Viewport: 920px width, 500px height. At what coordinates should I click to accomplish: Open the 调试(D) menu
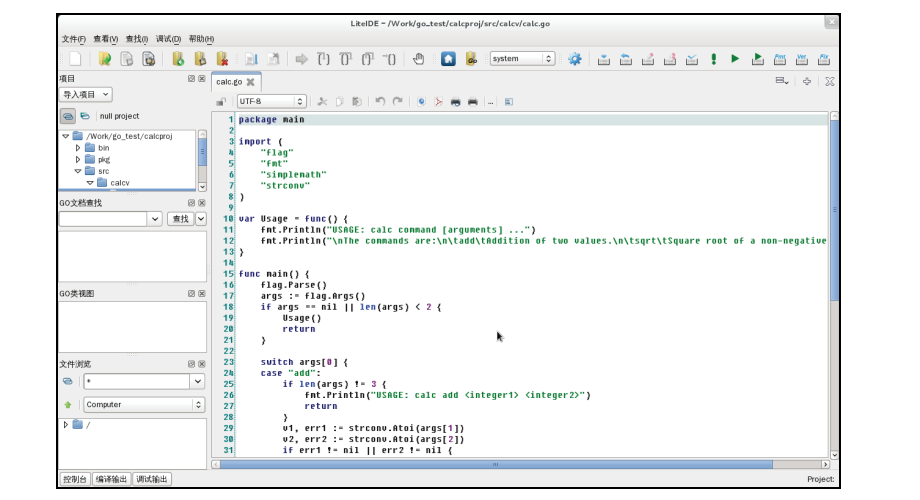click(168, 39)
